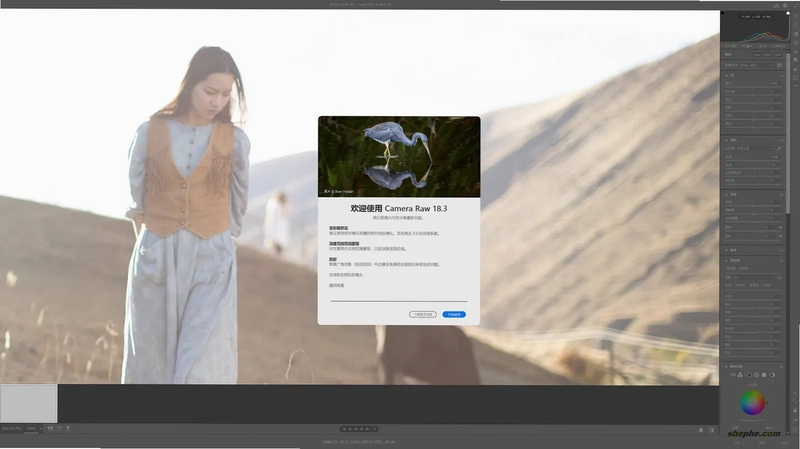
Task: Collapse the Color Grading section chevron
Action: [x=727, y=366]
